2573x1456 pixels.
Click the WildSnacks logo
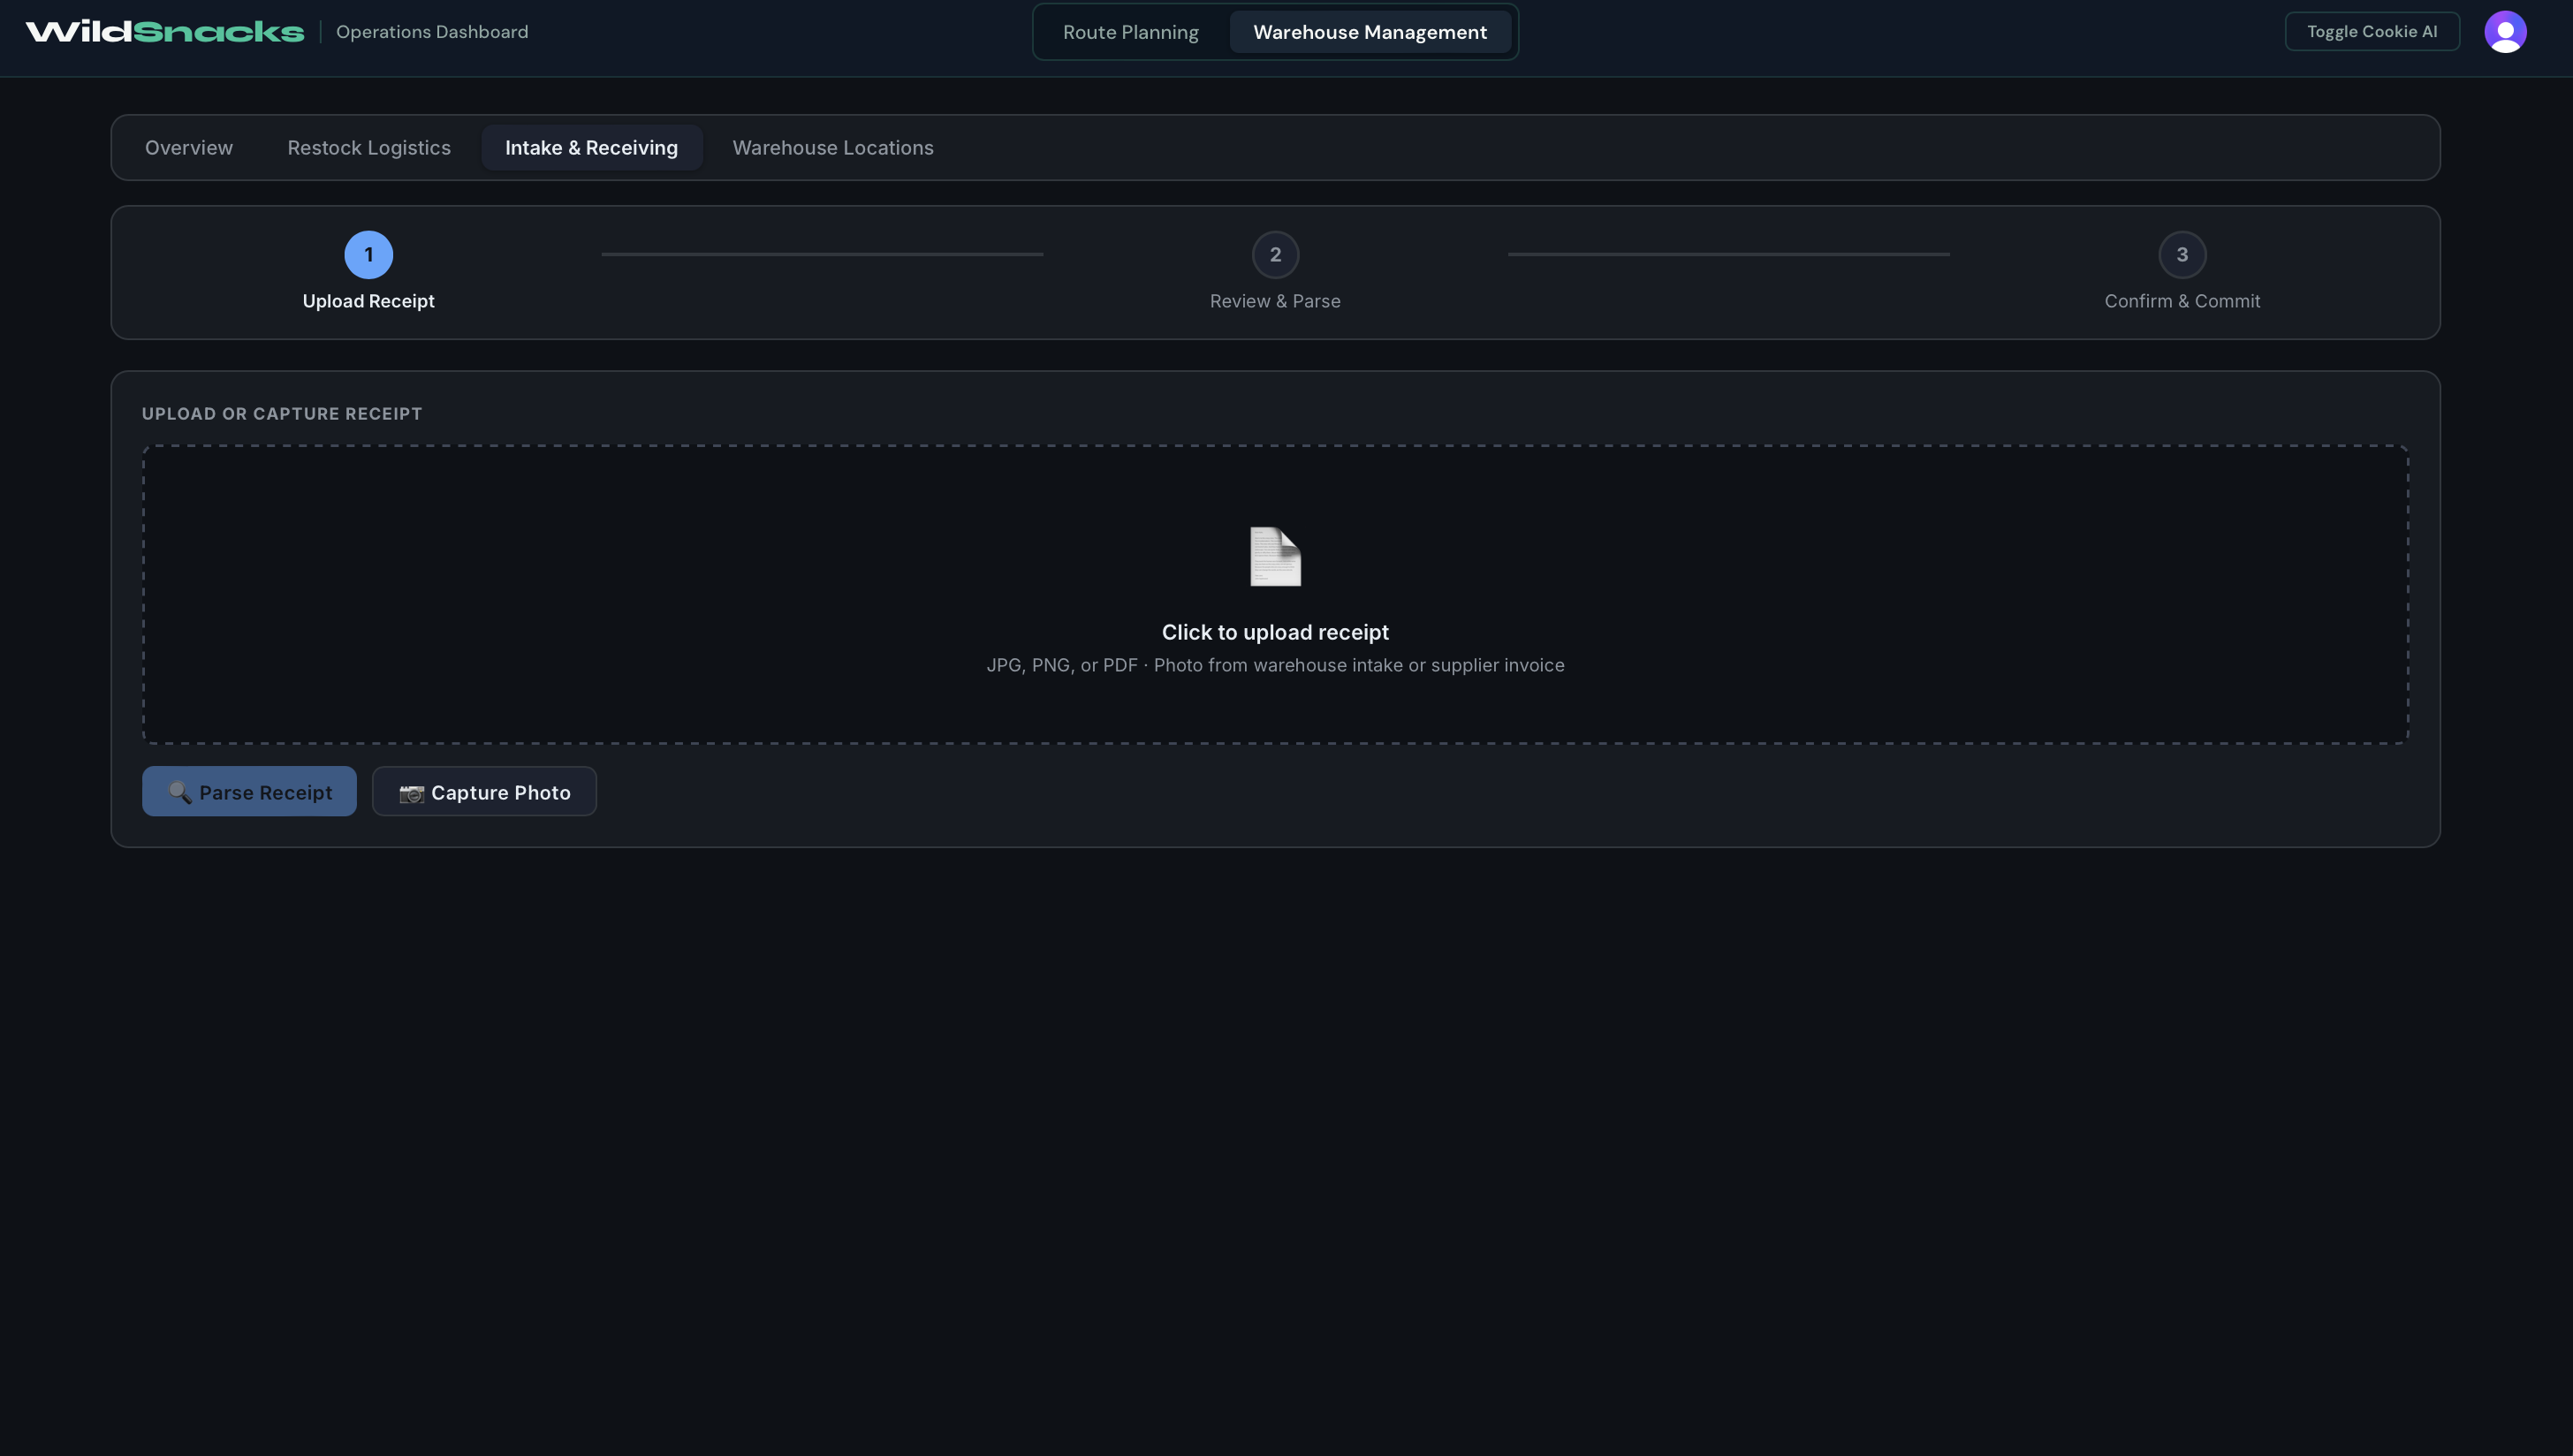click(165, 32)
